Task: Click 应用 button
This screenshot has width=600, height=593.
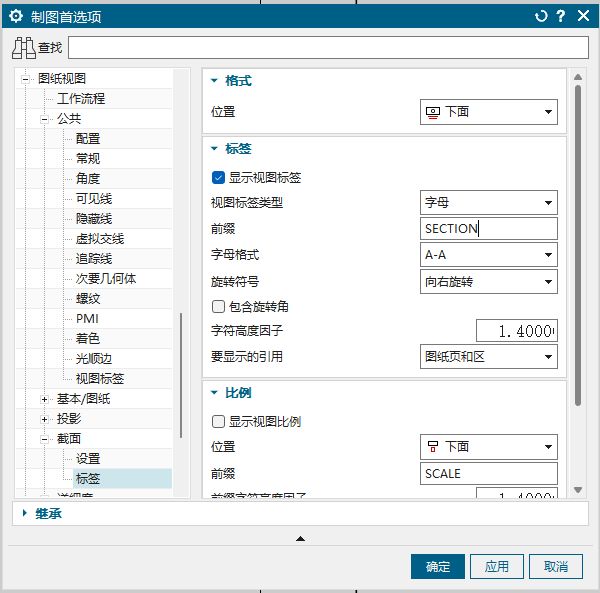Action: click(497, 566)
